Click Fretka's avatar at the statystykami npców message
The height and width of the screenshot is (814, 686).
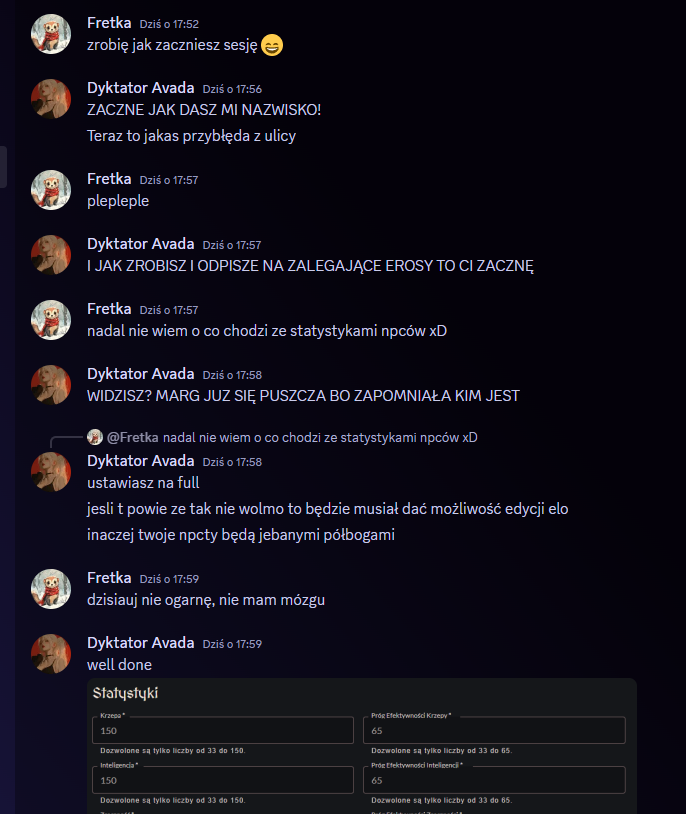pos(51,320)
